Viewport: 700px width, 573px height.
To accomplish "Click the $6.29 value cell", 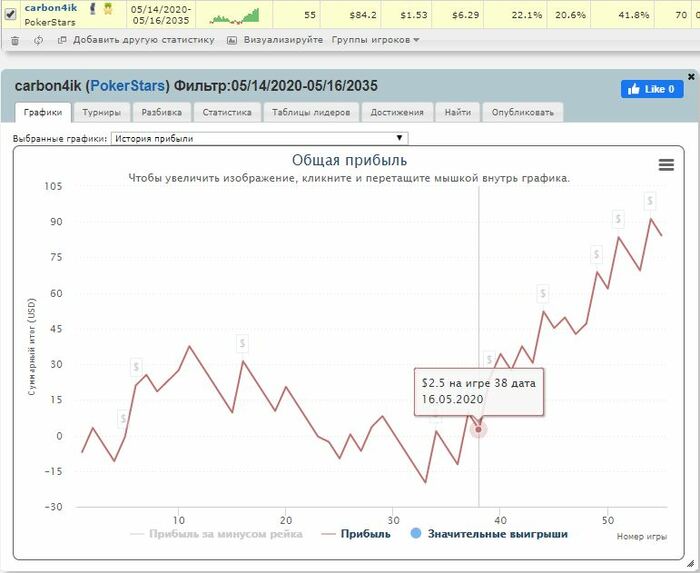I will click(x=465, y=15).
